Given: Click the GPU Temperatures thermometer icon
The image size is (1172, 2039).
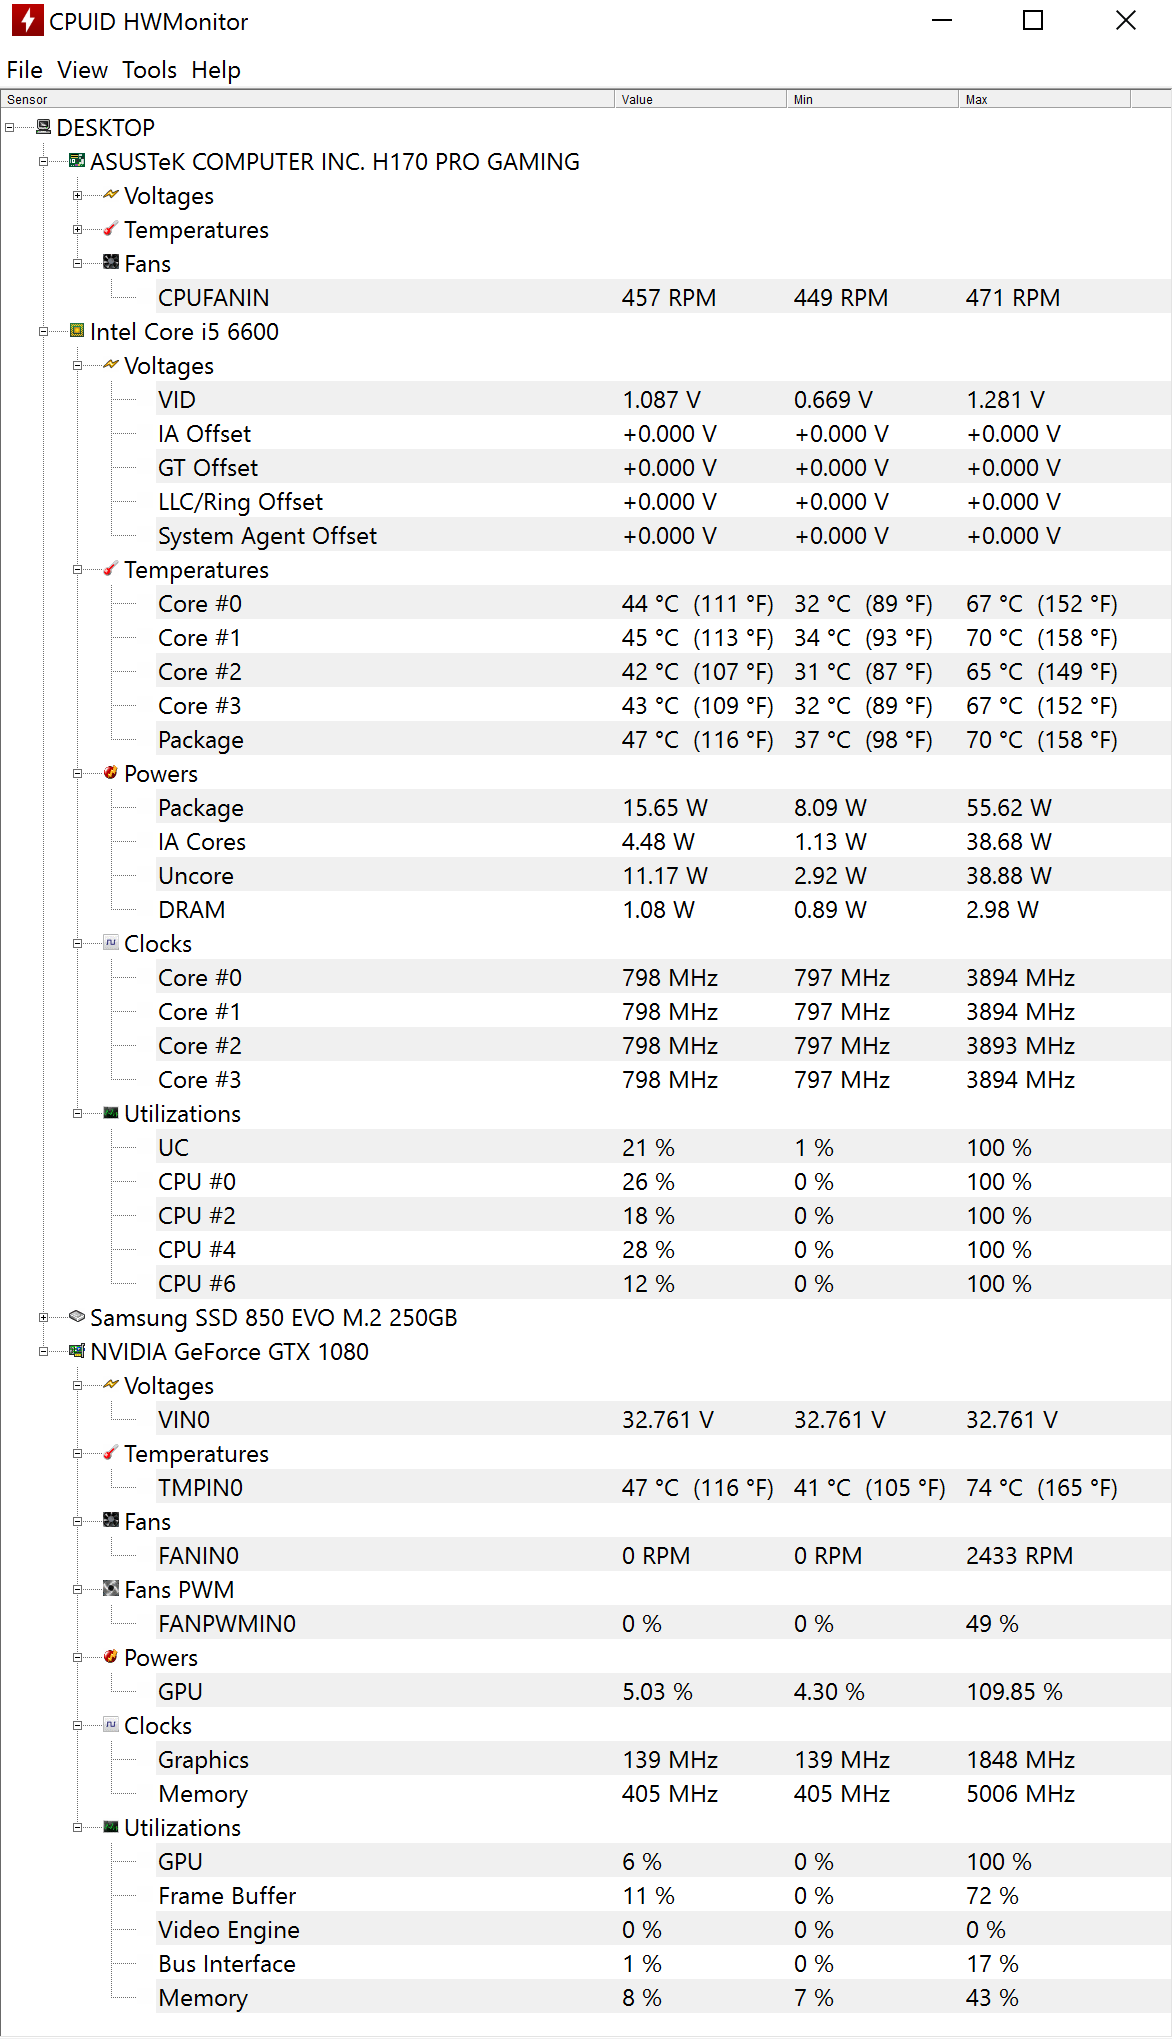Looking at the screenshot, I should coord(111,1453).
